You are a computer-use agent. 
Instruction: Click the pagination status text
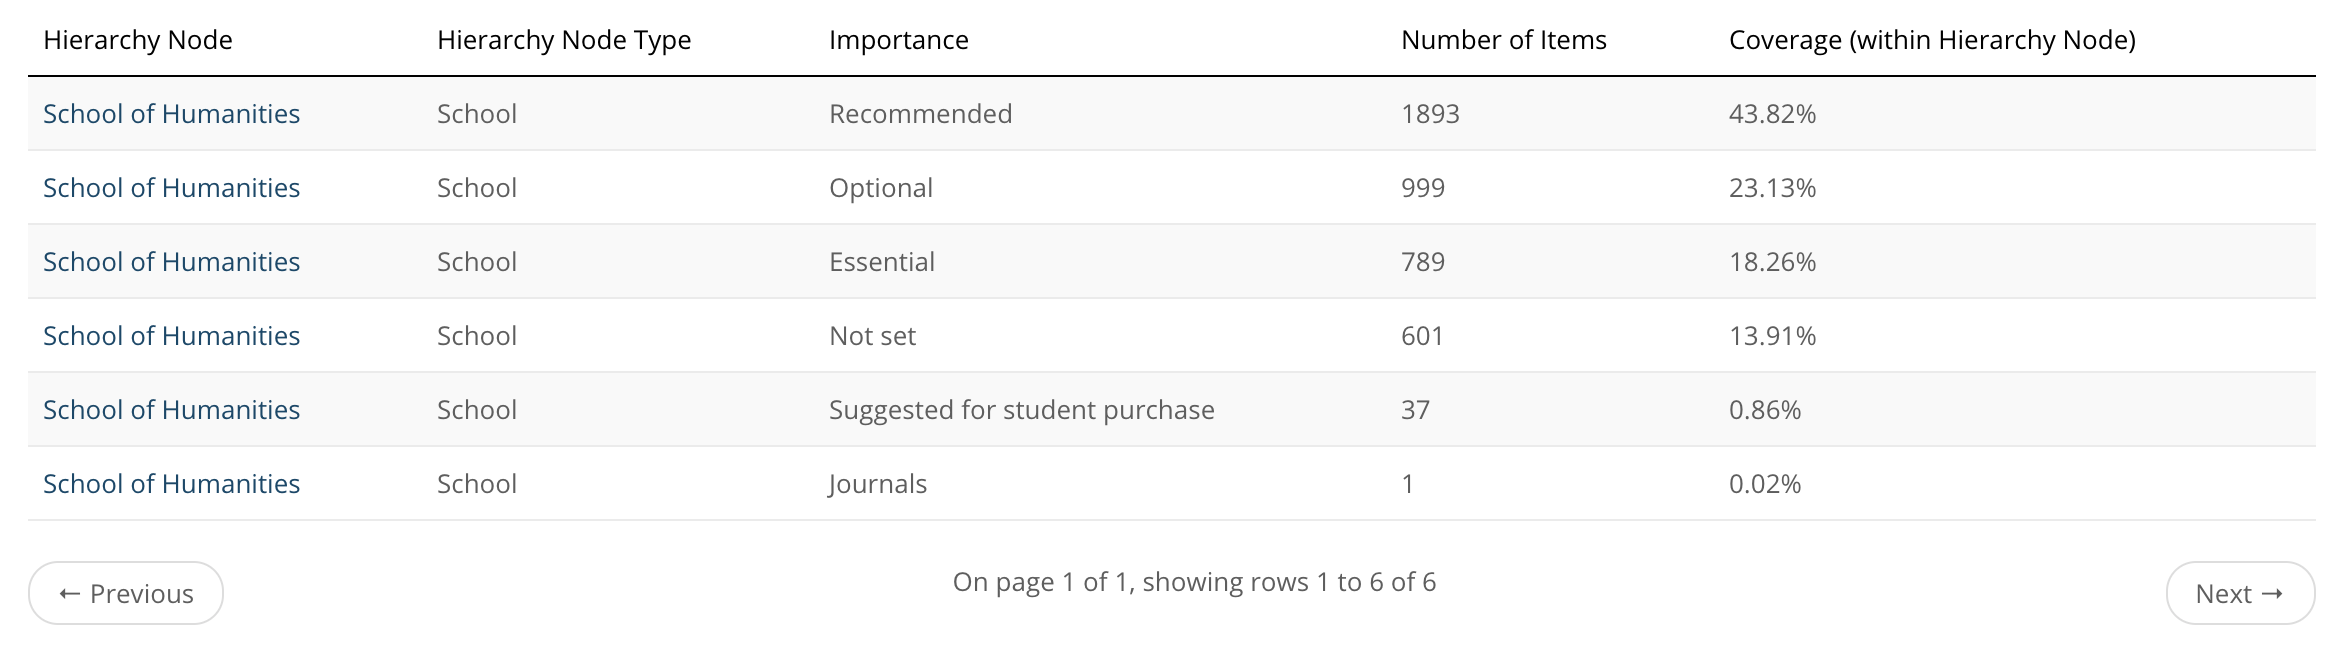(x=1194, y=582)
